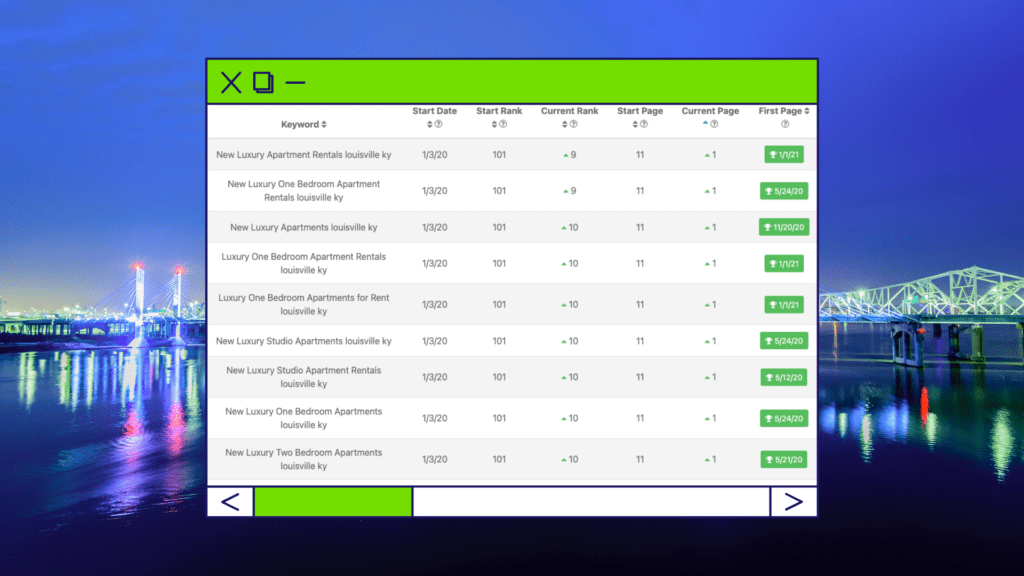Select 'New Luxury Studio Apartments louisville ky' keyword
1024x576 pixels.
tap(304, 341)
